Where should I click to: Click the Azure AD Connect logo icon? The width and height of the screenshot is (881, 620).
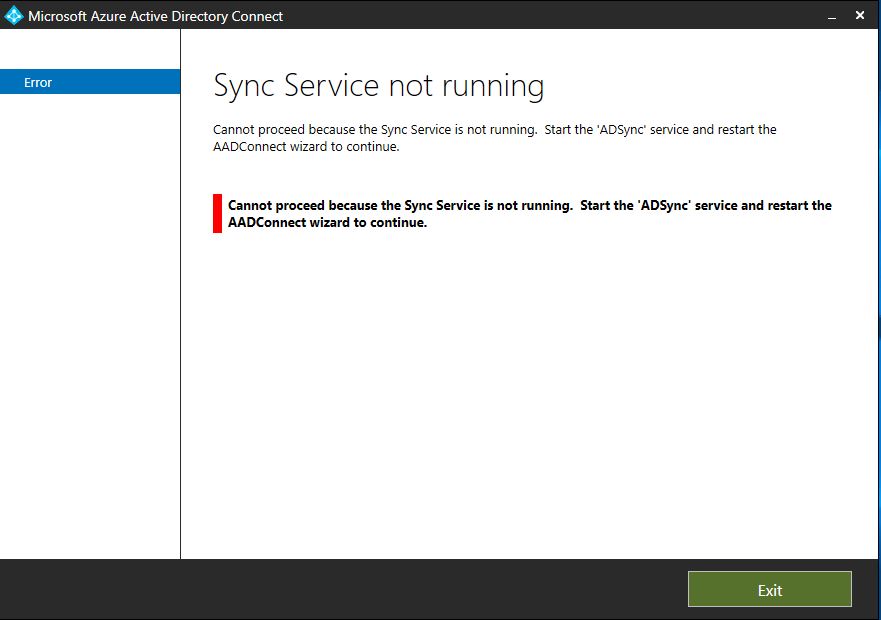[13, 15]
